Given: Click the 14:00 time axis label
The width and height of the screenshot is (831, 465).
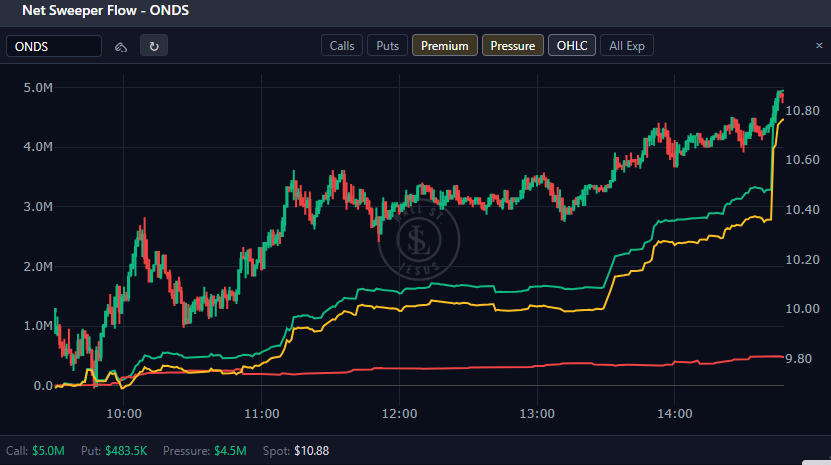Looking at the screenshot, I should click(675, 414).
